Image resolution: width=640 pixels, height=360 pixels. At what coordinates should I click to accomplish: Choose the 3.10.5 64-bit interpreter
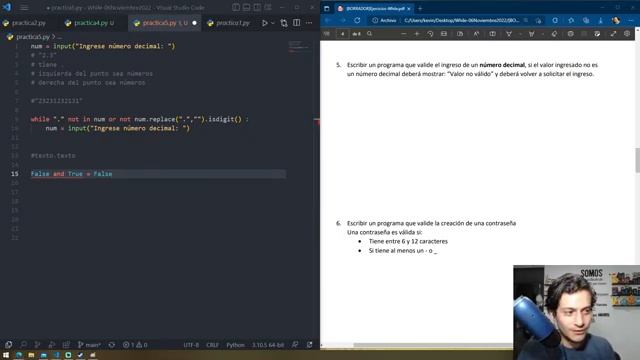click(x=268, y=345)
